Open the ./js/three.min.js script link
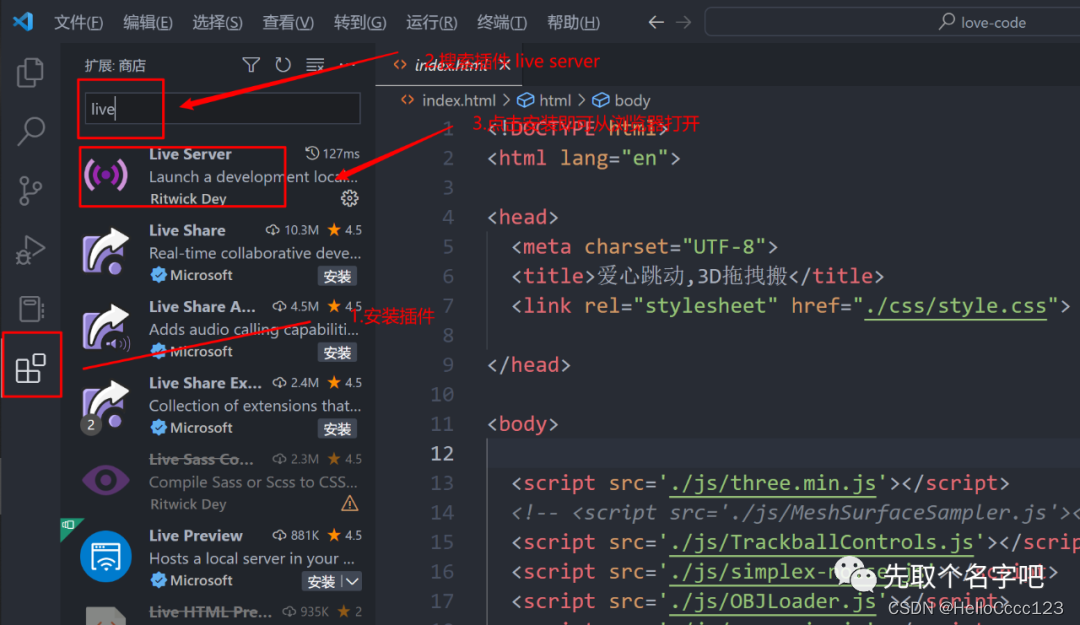The image size is (1080, 625). (x=773, y=483)
